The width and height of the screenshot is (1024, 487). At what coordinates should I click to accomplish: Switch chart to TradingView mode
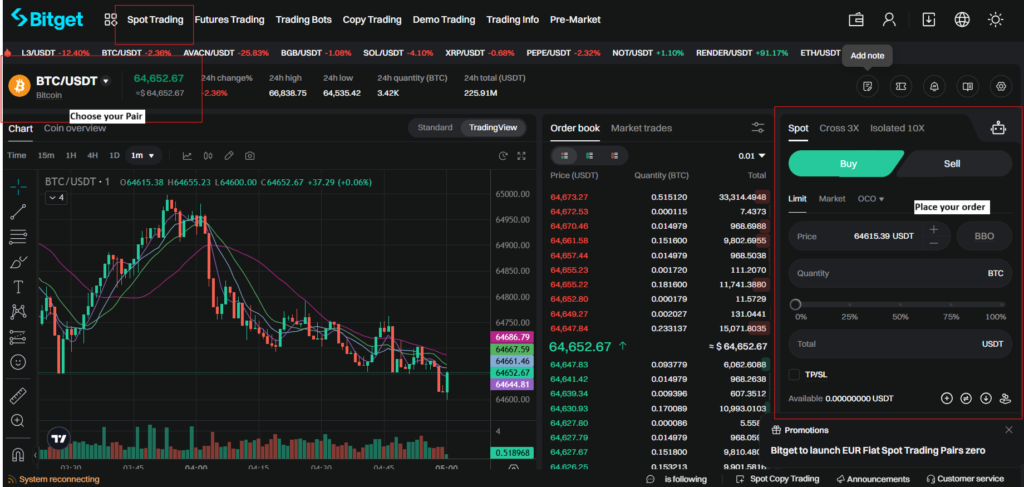[x=493, y=127]
